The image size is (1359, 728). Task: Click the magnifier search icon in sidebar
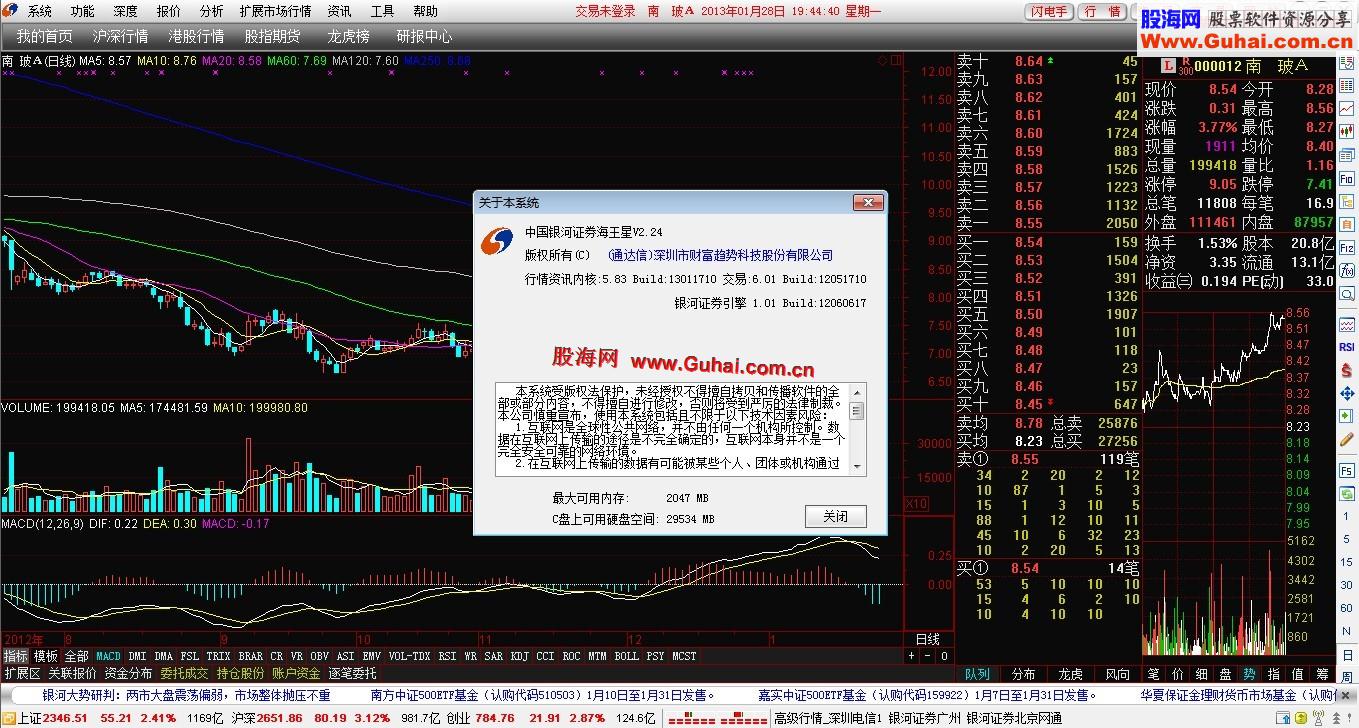1346,293
